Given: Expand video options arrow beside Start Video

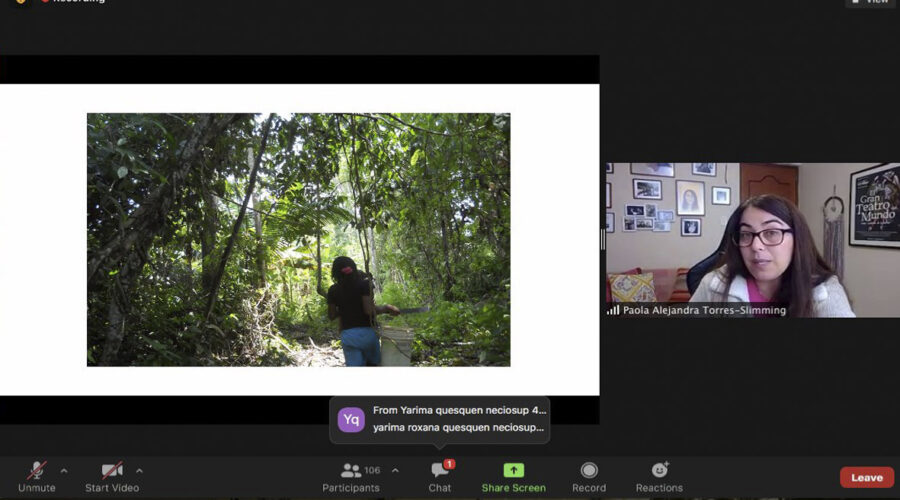Looking at the screenshot, I should click(x=139, y=471).
